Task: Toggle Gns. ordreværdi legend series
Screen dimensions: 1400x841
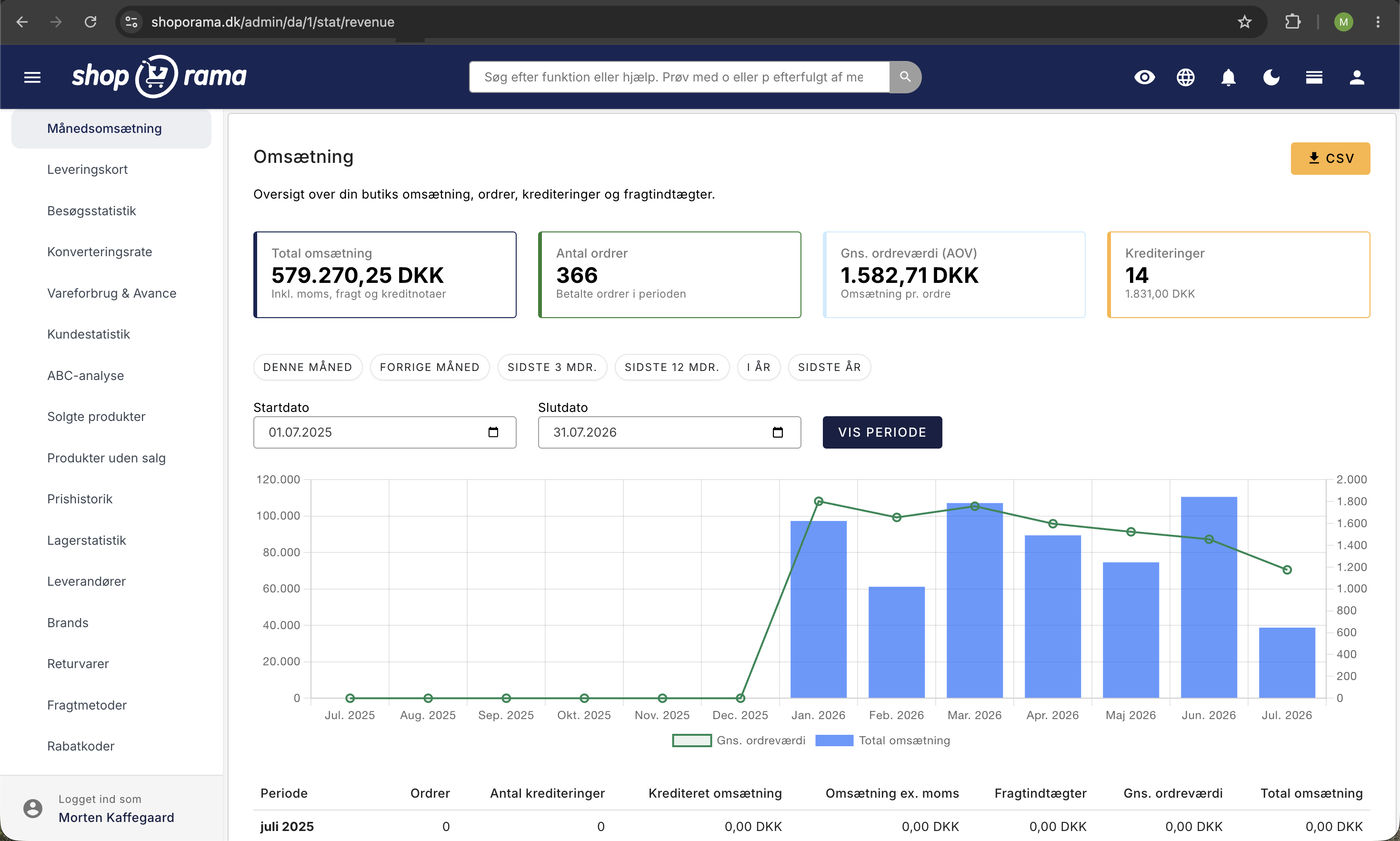Action: click(x=738, y=741)
